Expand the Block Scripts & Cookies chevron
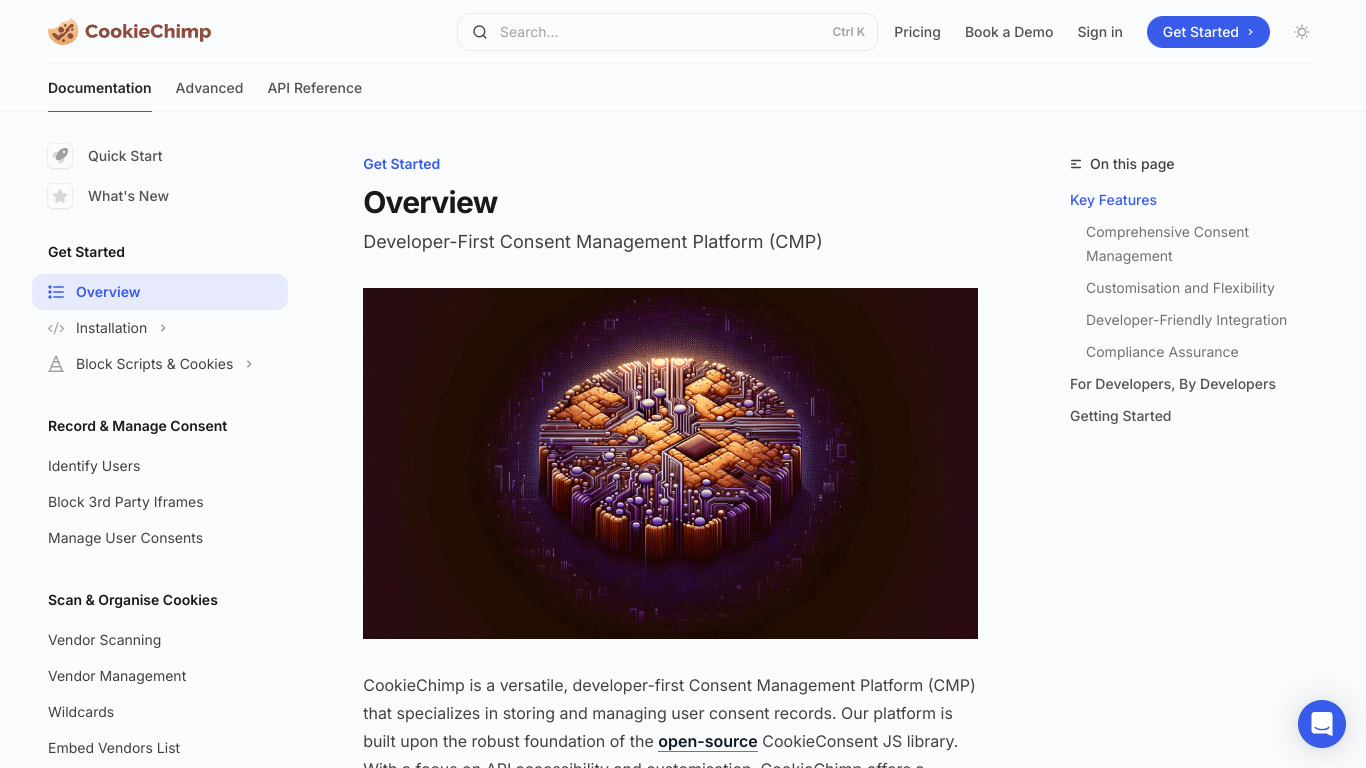Viewport: 1366px width, 768px height. 249,364
